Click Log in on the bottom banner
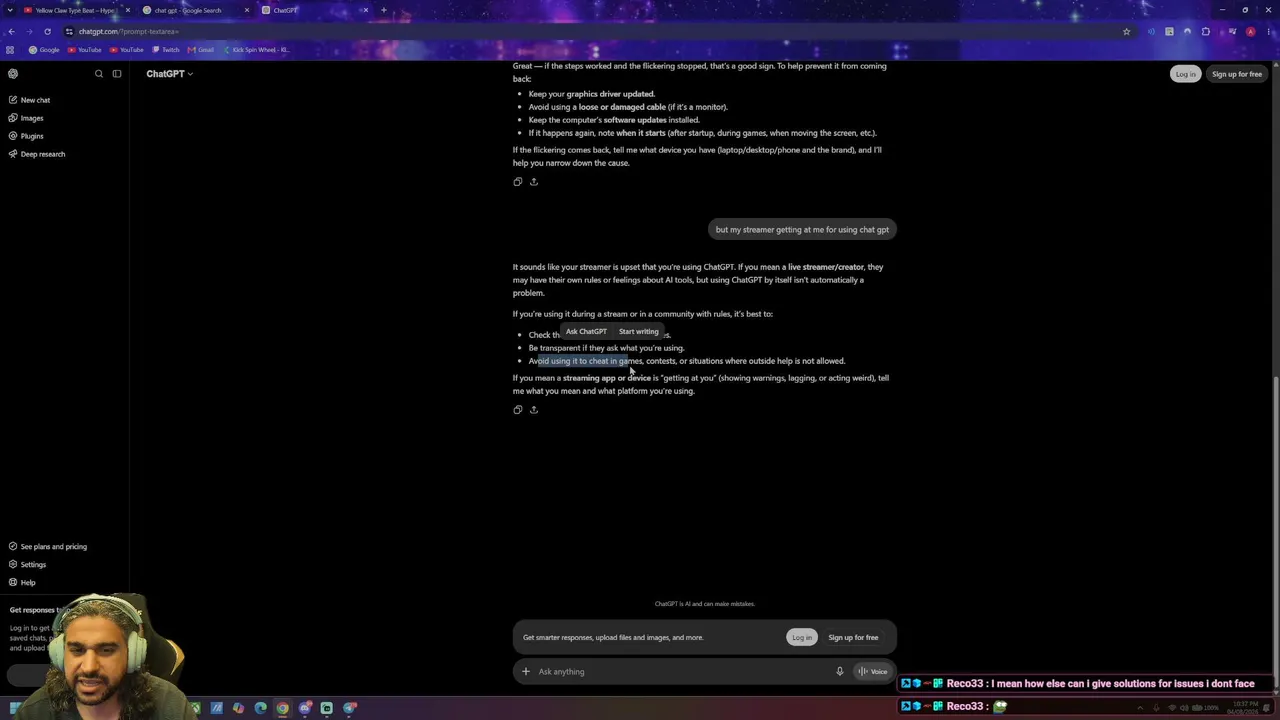Image resolution: width=1280 pixels, height=720 pixels. pyautogui.click(x=802, y=638)
